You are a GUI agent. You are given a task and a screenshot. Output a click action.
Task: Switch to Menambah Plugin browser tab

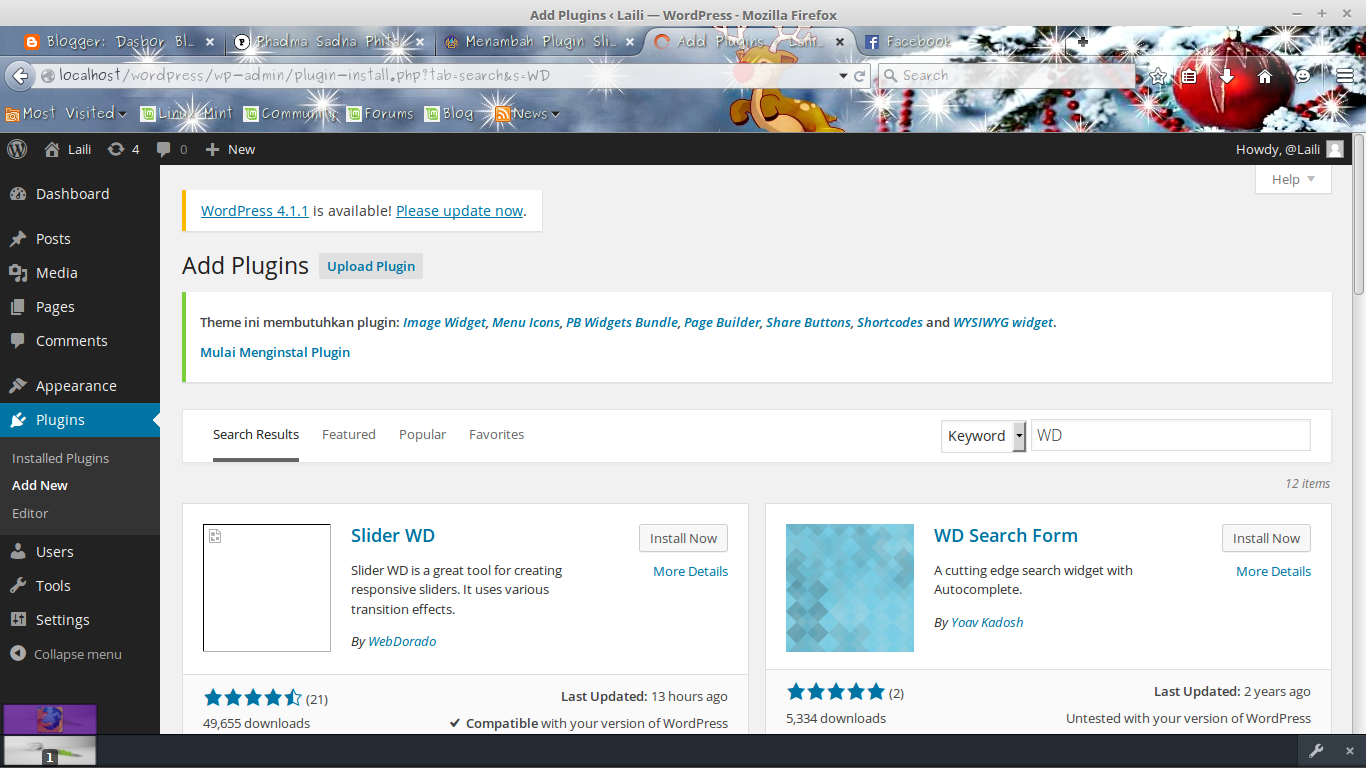point(540,42)
